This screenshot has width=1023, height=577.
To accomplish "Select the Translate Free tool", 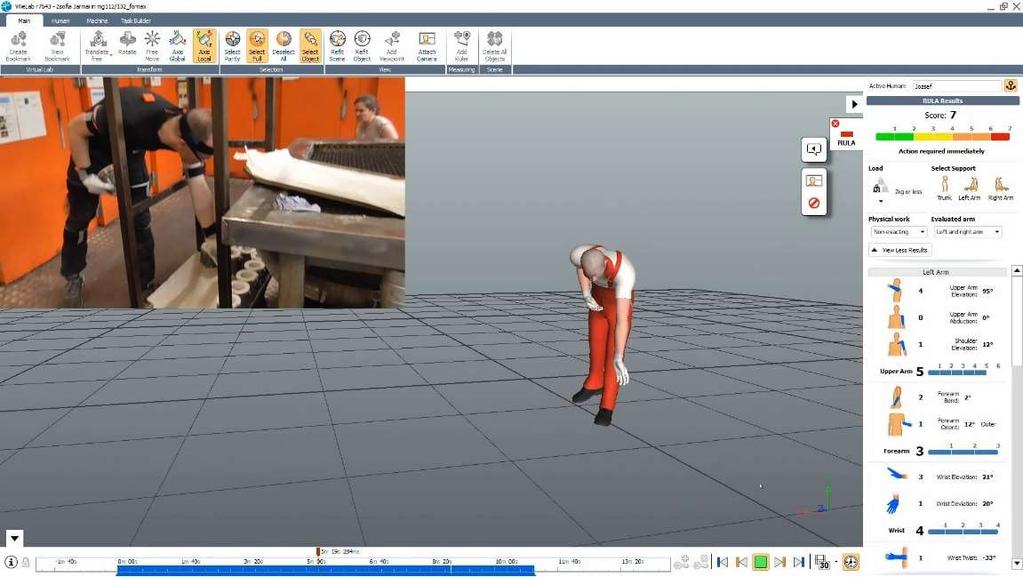I will [97, 46].
